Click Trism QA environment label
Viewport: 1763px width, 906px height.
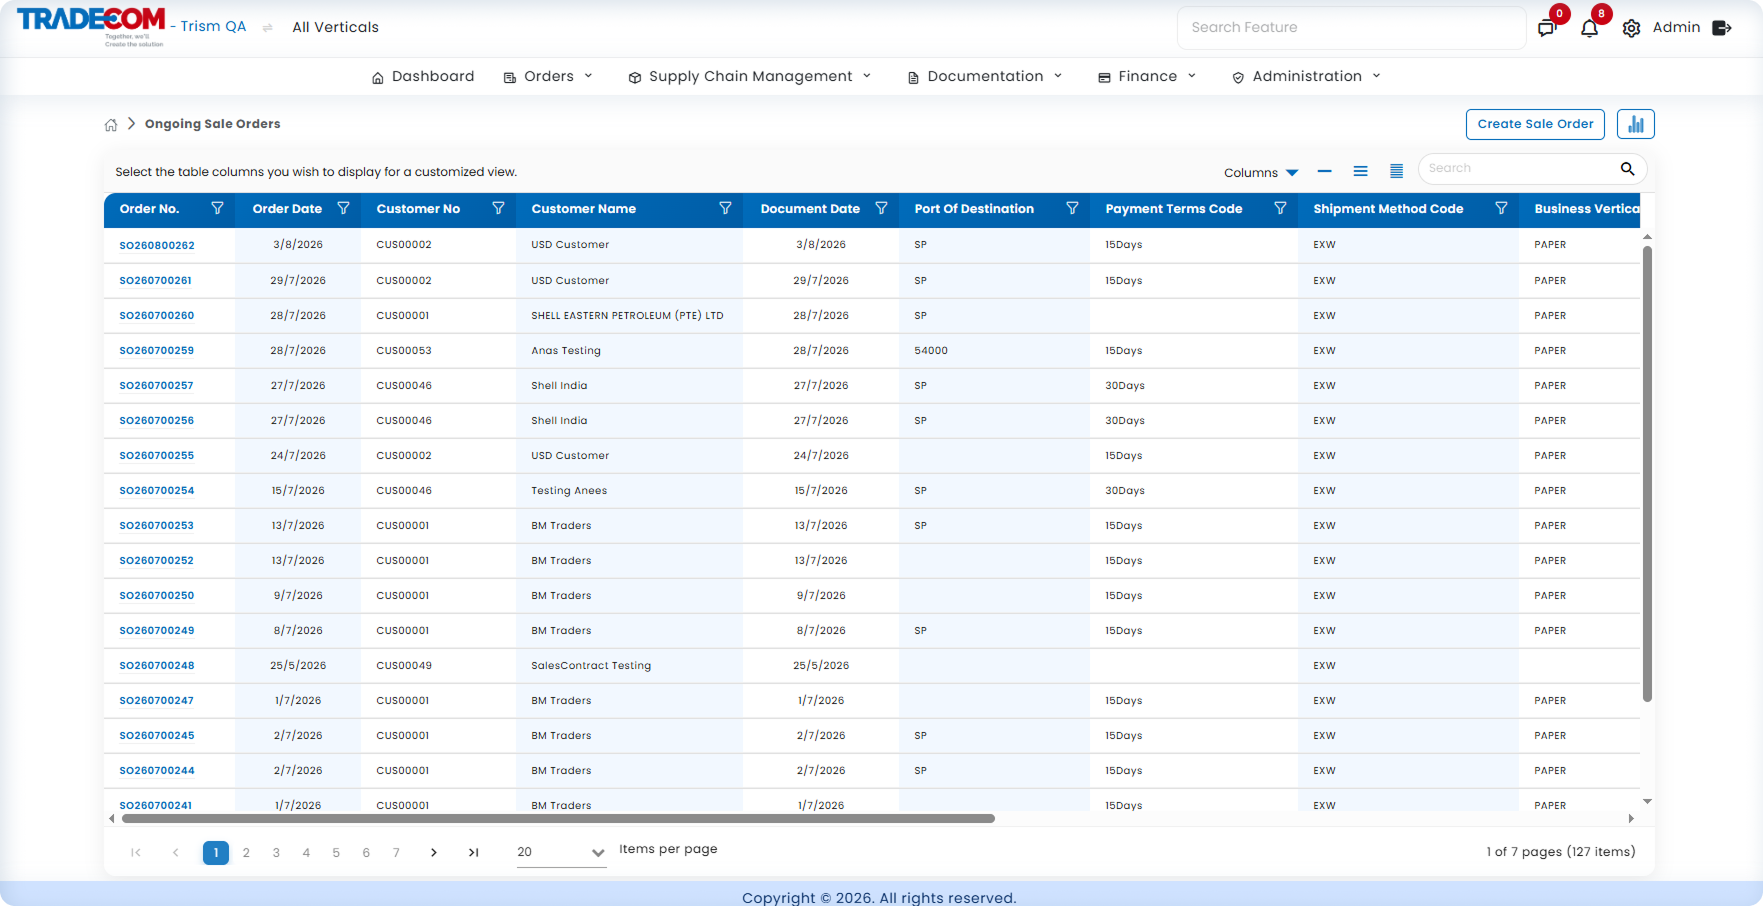coord(213,26)
